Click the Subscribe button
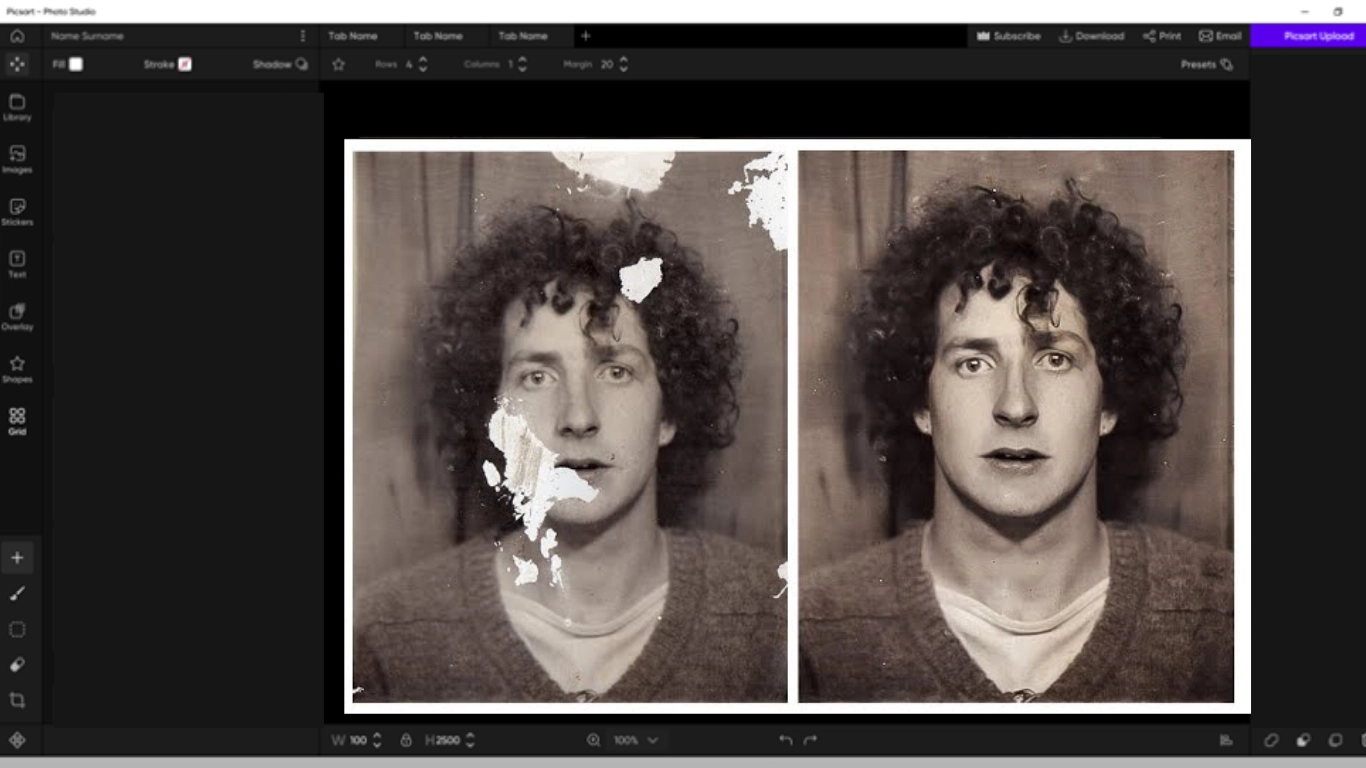This screenshot has width=1366, height=768. pos(1009,36)
